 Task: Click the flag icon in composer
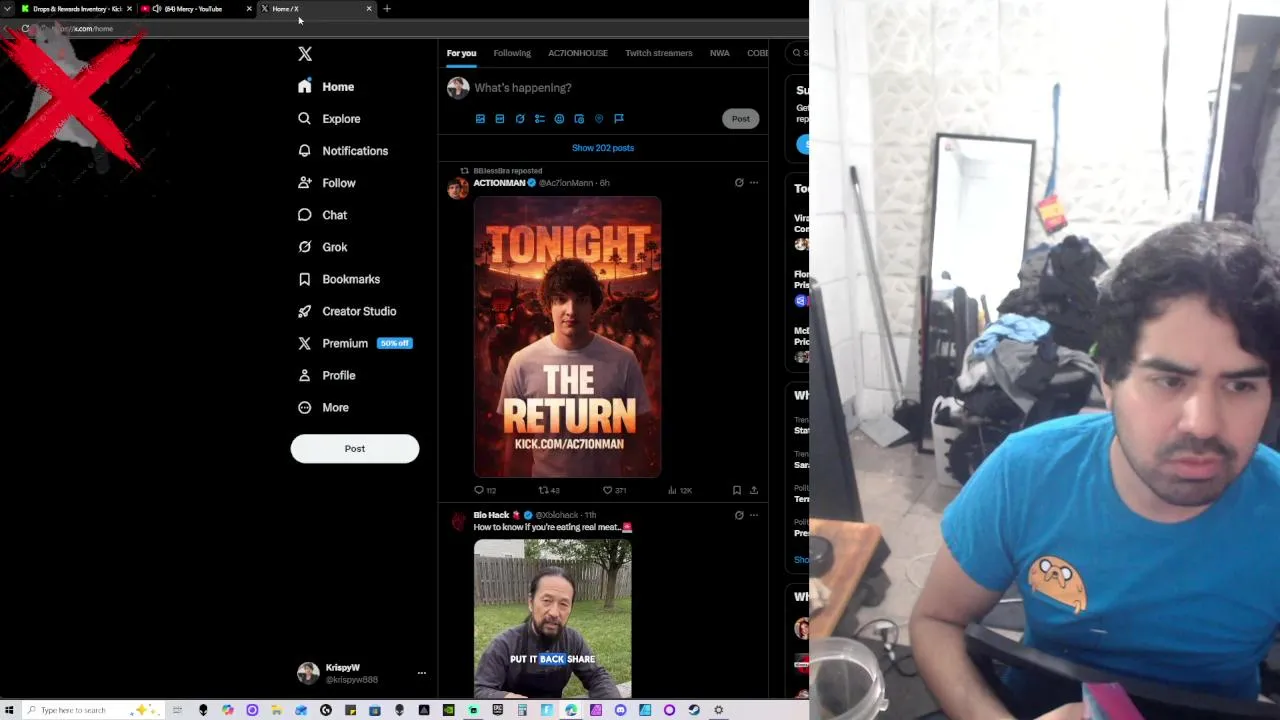tap(619, 118)
